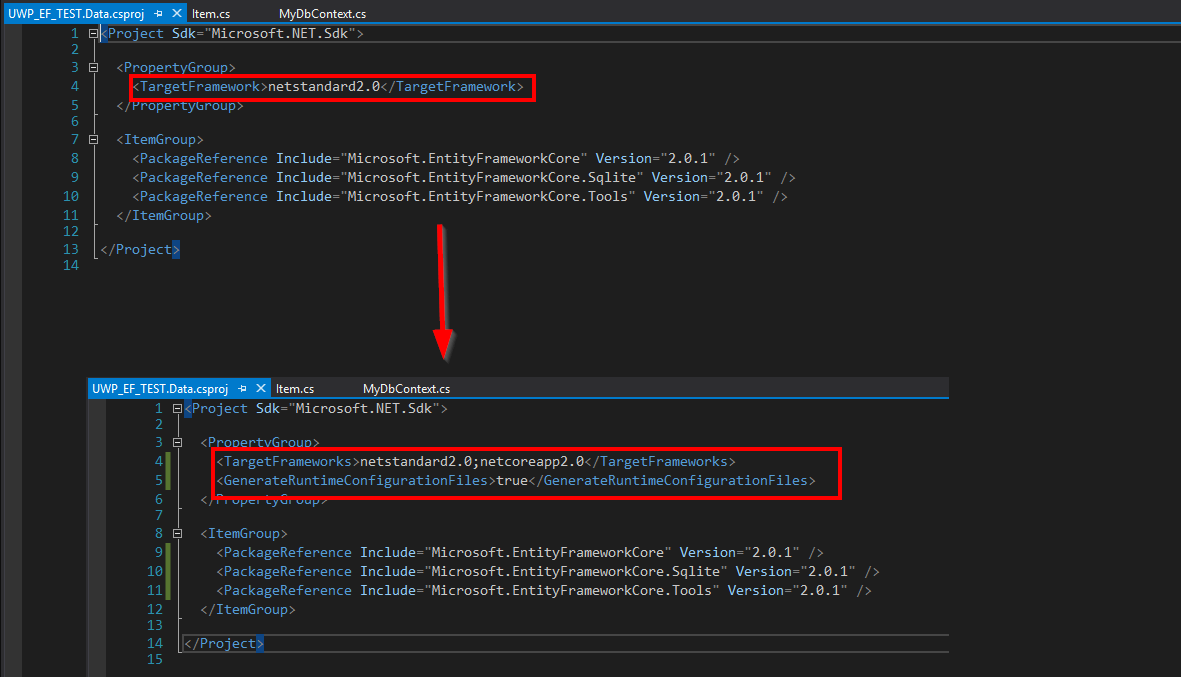The height and width of the screenshot is (677, 1181).
Task: Collapse the bottom editor's PropertyGroup element
Action: [176, 441]
